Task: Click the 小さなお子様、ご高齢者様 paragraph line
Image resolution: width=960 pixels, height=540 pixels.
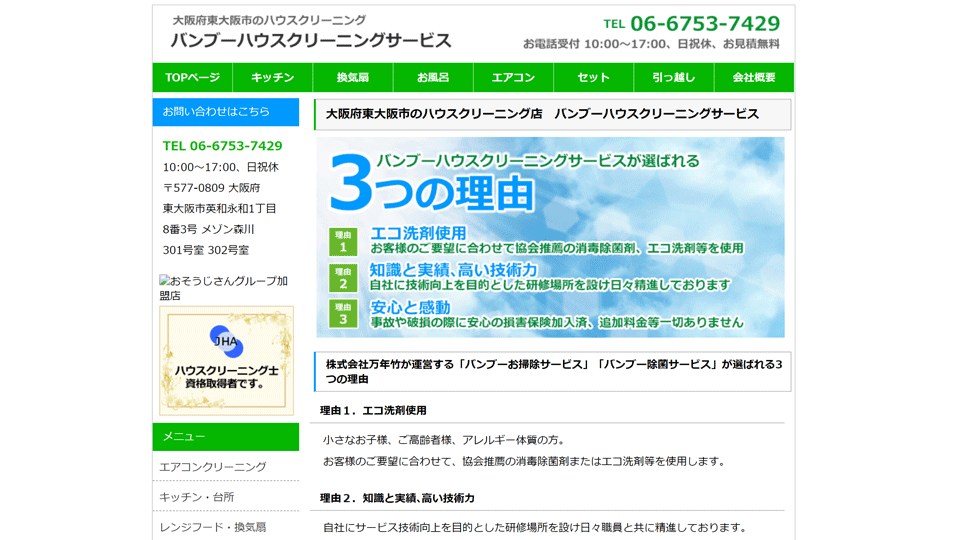Action: click(x=444, y=440)
